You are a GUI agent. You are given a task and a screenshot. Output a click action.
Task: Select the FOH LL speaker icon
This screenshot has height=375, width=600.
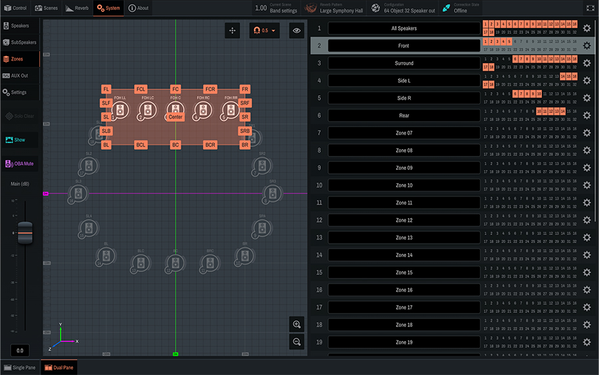click(120, 111)
